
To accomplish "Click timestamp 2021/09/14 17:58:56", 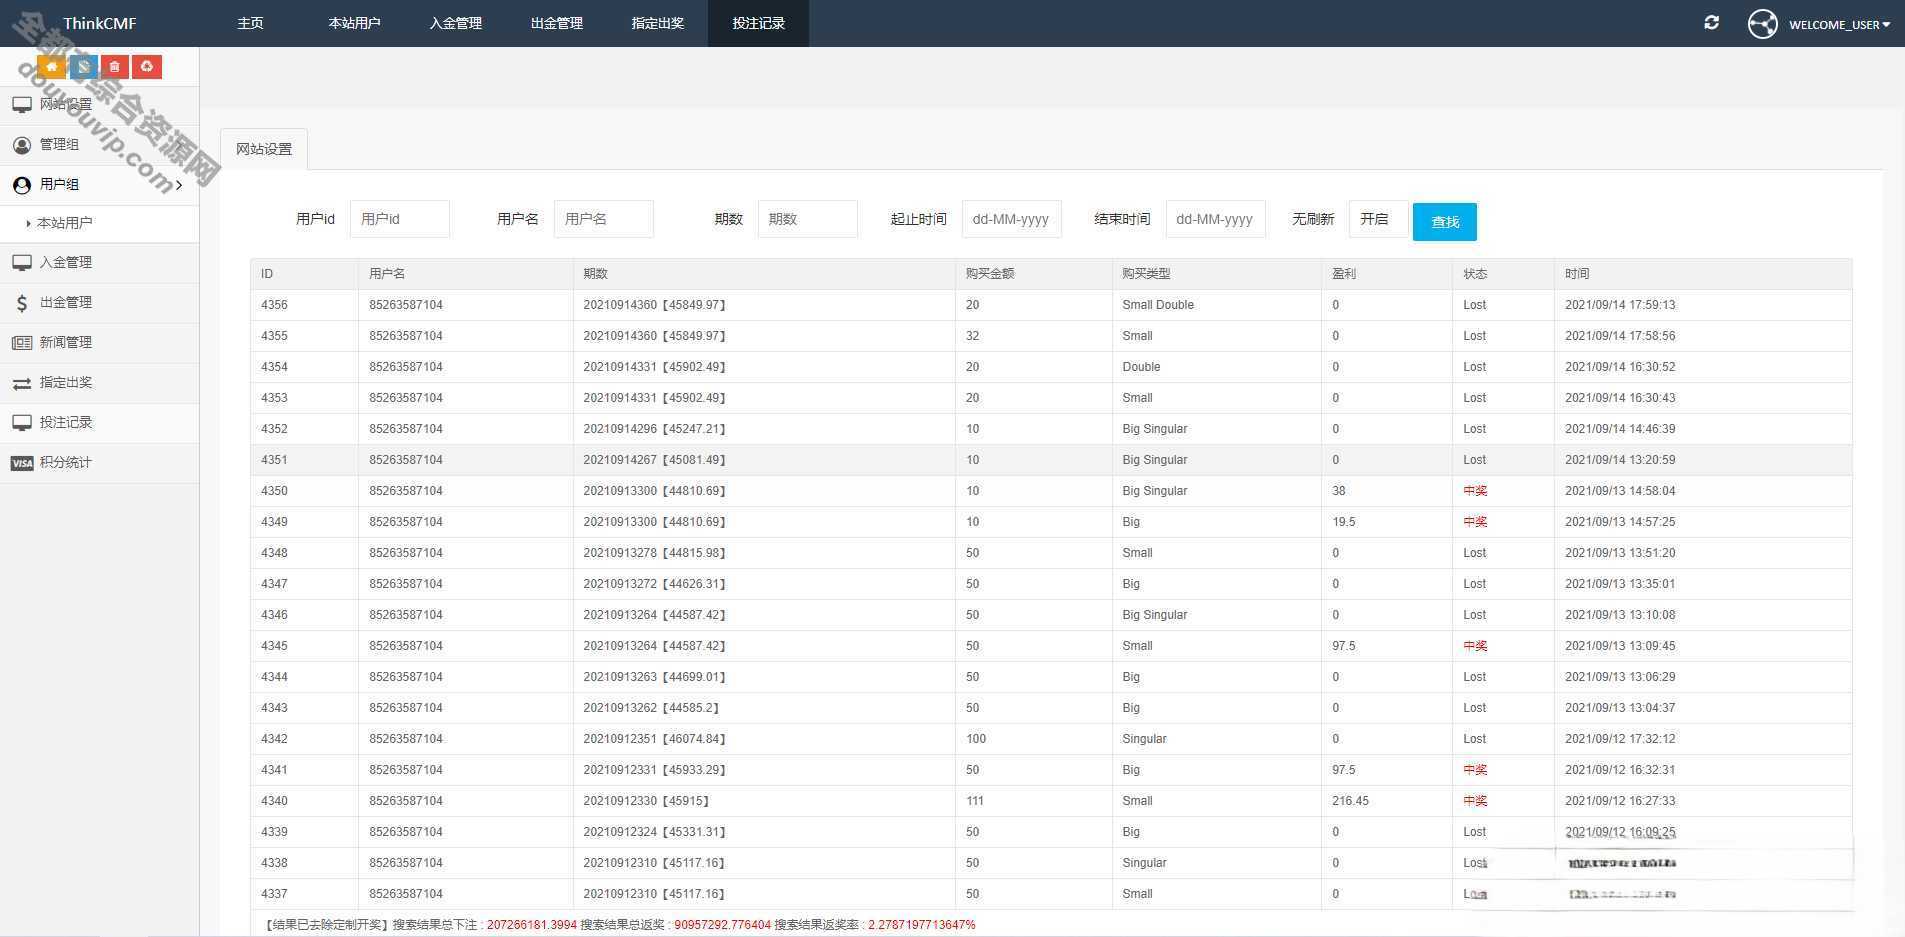I will pos(1620,336).
